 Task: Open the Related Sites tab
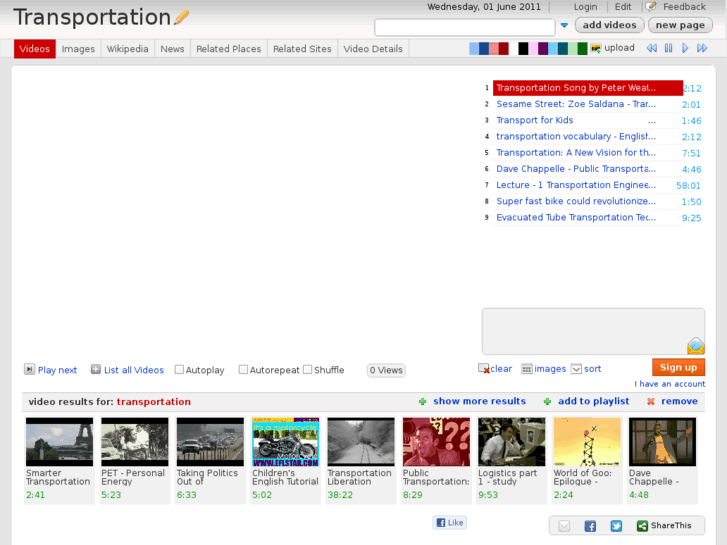pos(302,49)
